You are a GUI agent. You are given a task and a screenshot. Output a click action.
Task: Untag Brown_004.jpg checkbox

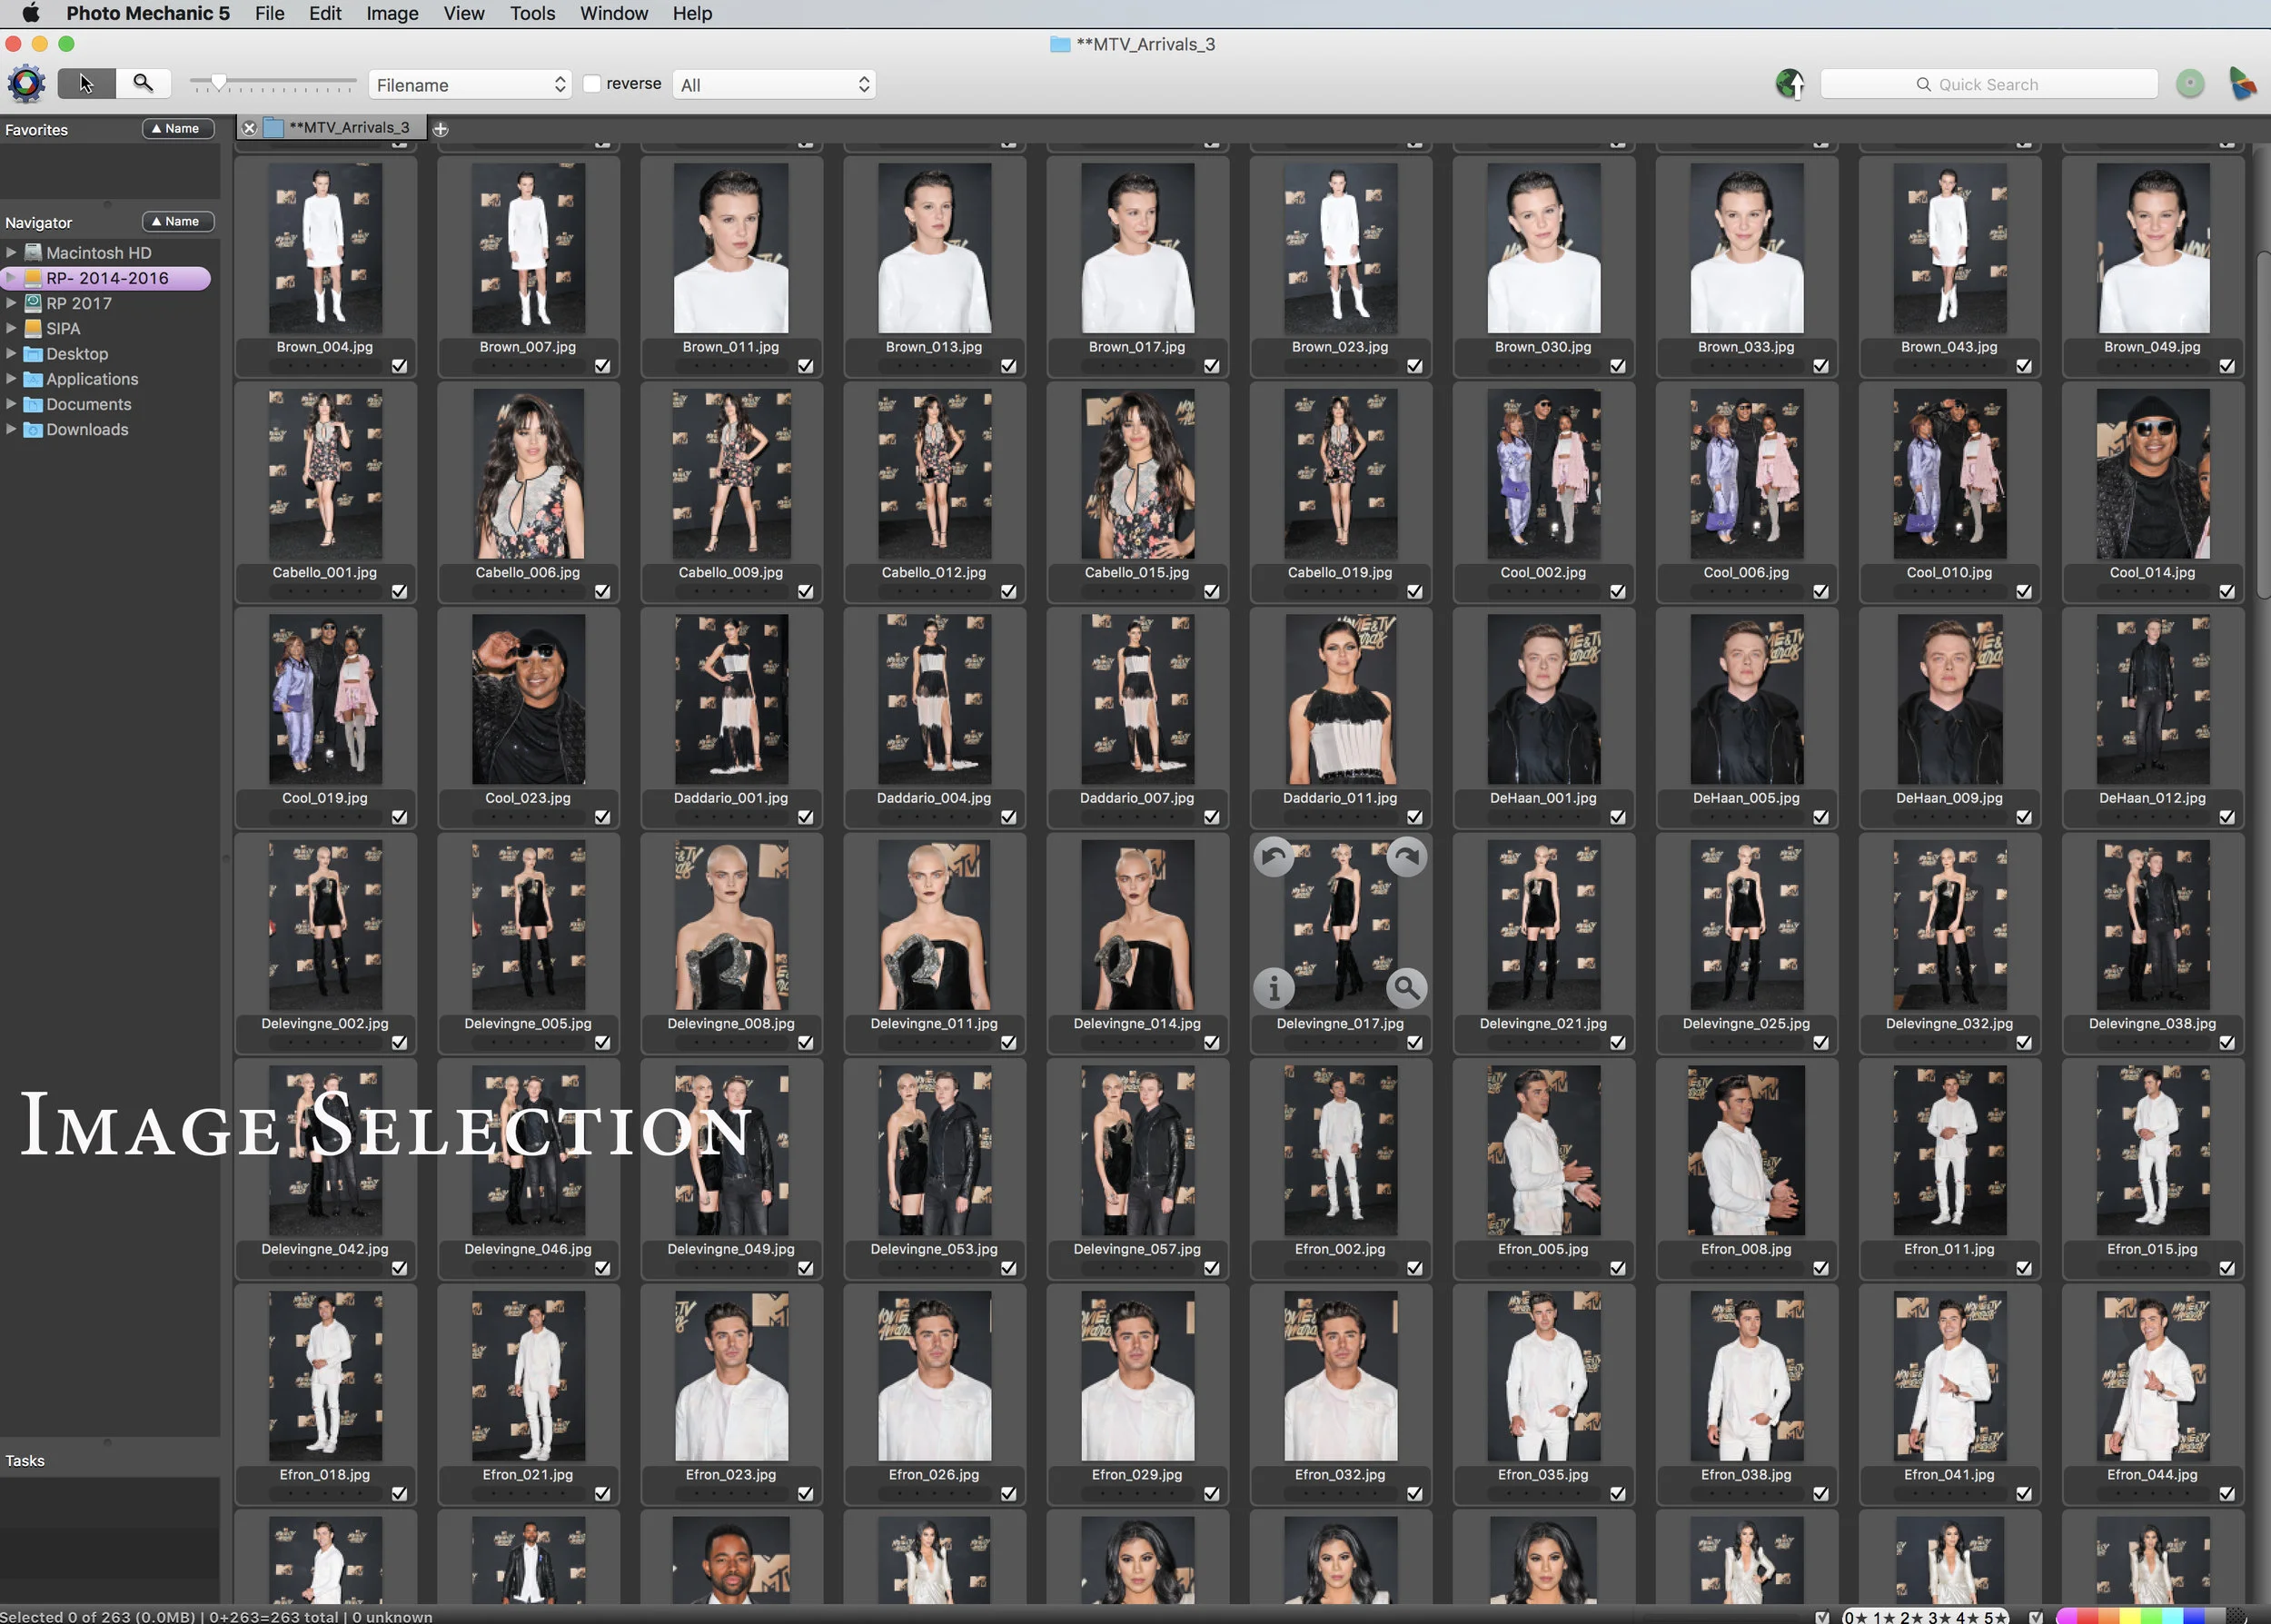(x=399, y=366)
